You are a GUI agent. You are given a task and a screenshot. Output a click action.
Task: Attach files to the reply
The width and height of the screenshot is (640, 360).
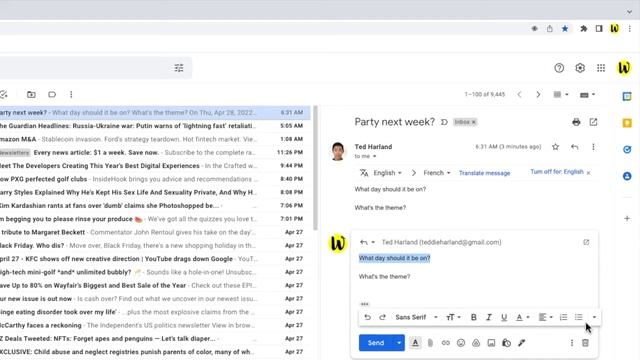[430, 343]
